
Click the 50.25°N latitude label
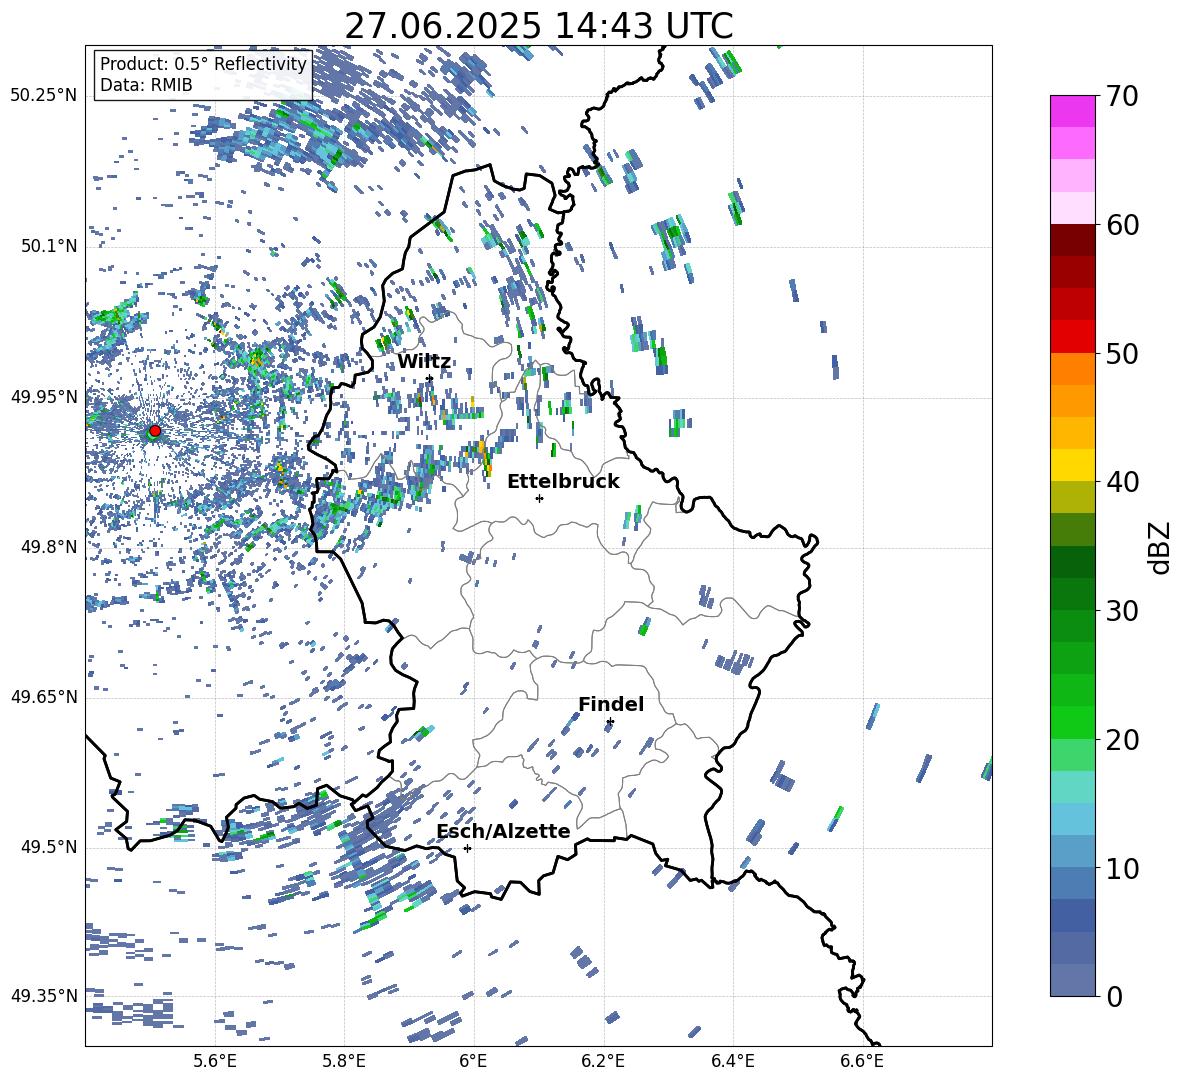pos(44,96)
